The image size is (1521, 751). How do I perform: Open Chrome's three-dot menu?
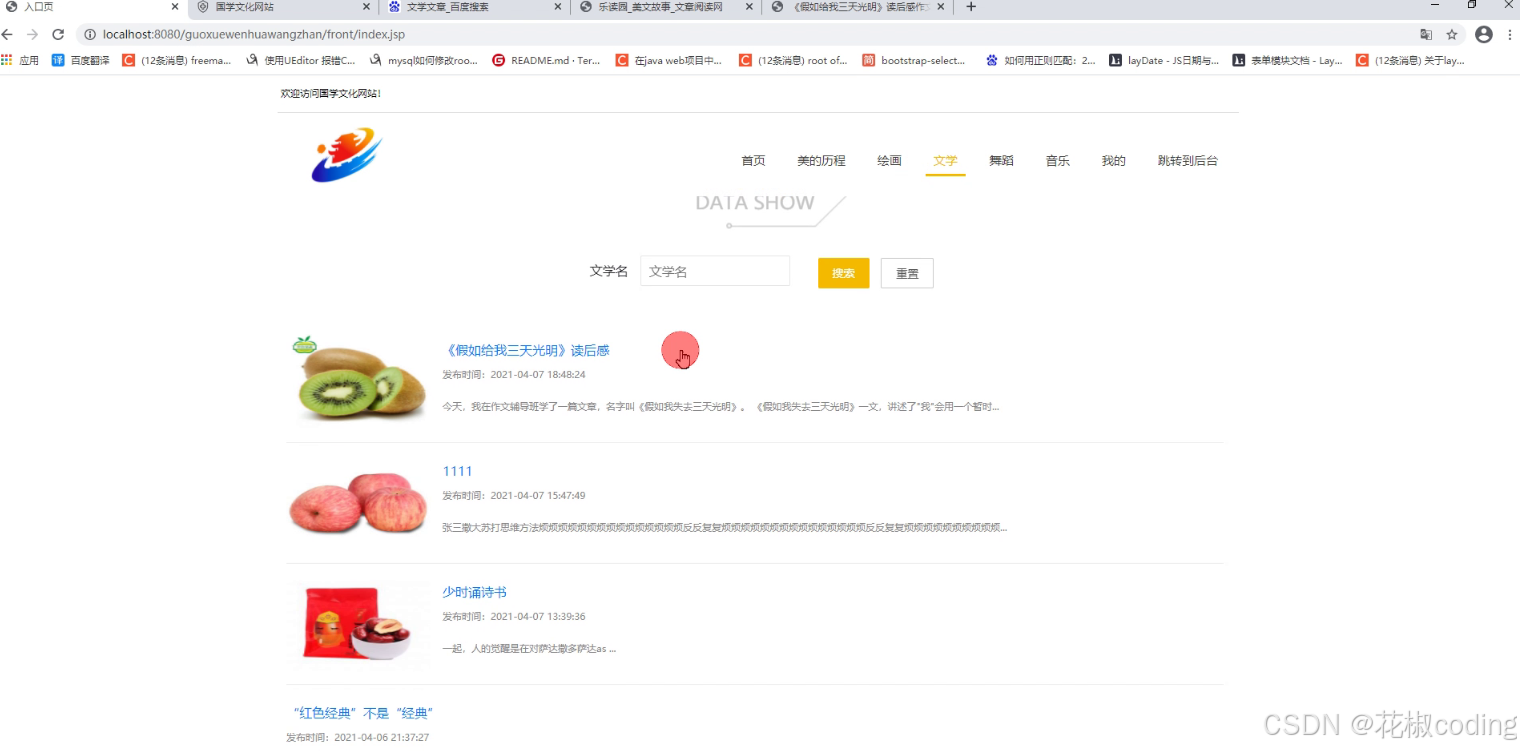click(x=1510, y=33)
